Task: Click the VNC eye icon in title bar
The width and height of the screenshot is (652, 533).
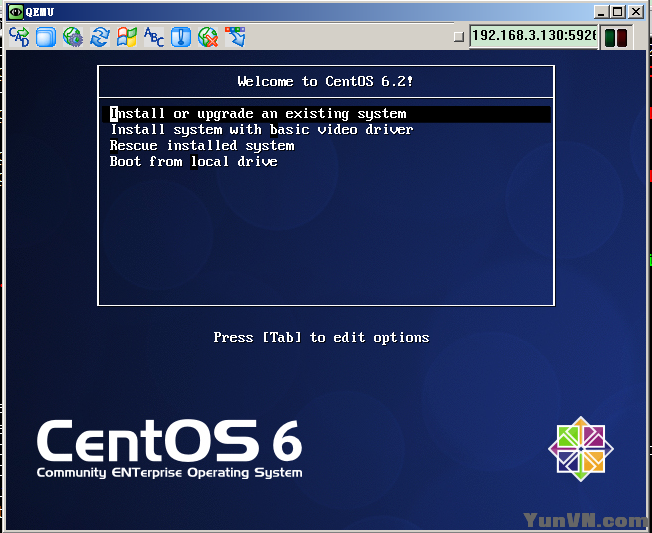Action: [x=16, y=12]
